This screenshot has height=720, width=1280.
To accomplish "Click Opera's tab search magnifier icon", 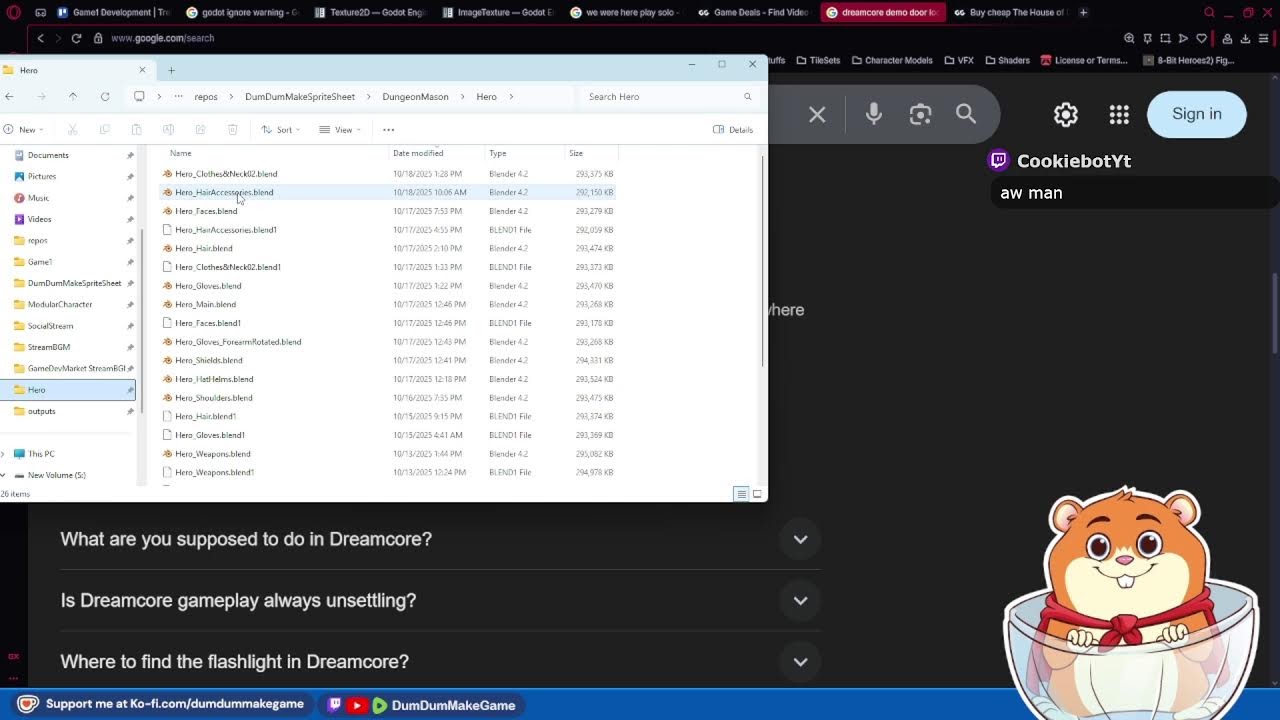I will pyautogui.click(x=1209, y=13).
